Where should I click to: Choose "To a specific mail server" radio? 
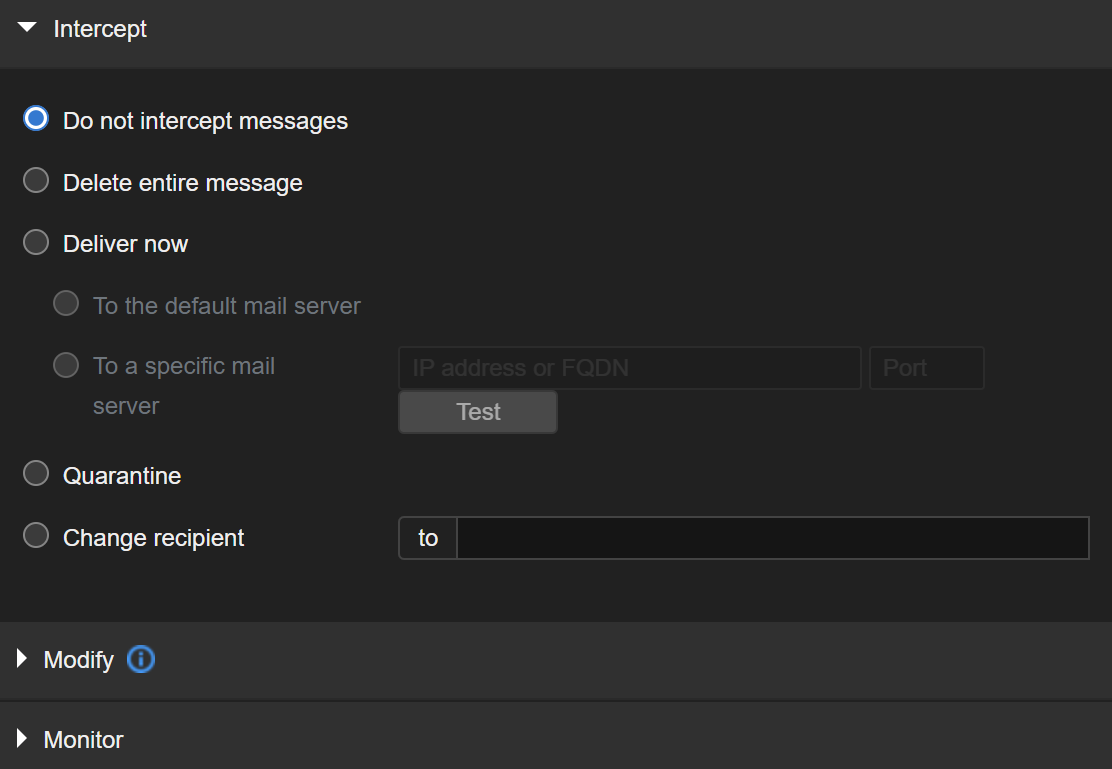tap(66, 365)
